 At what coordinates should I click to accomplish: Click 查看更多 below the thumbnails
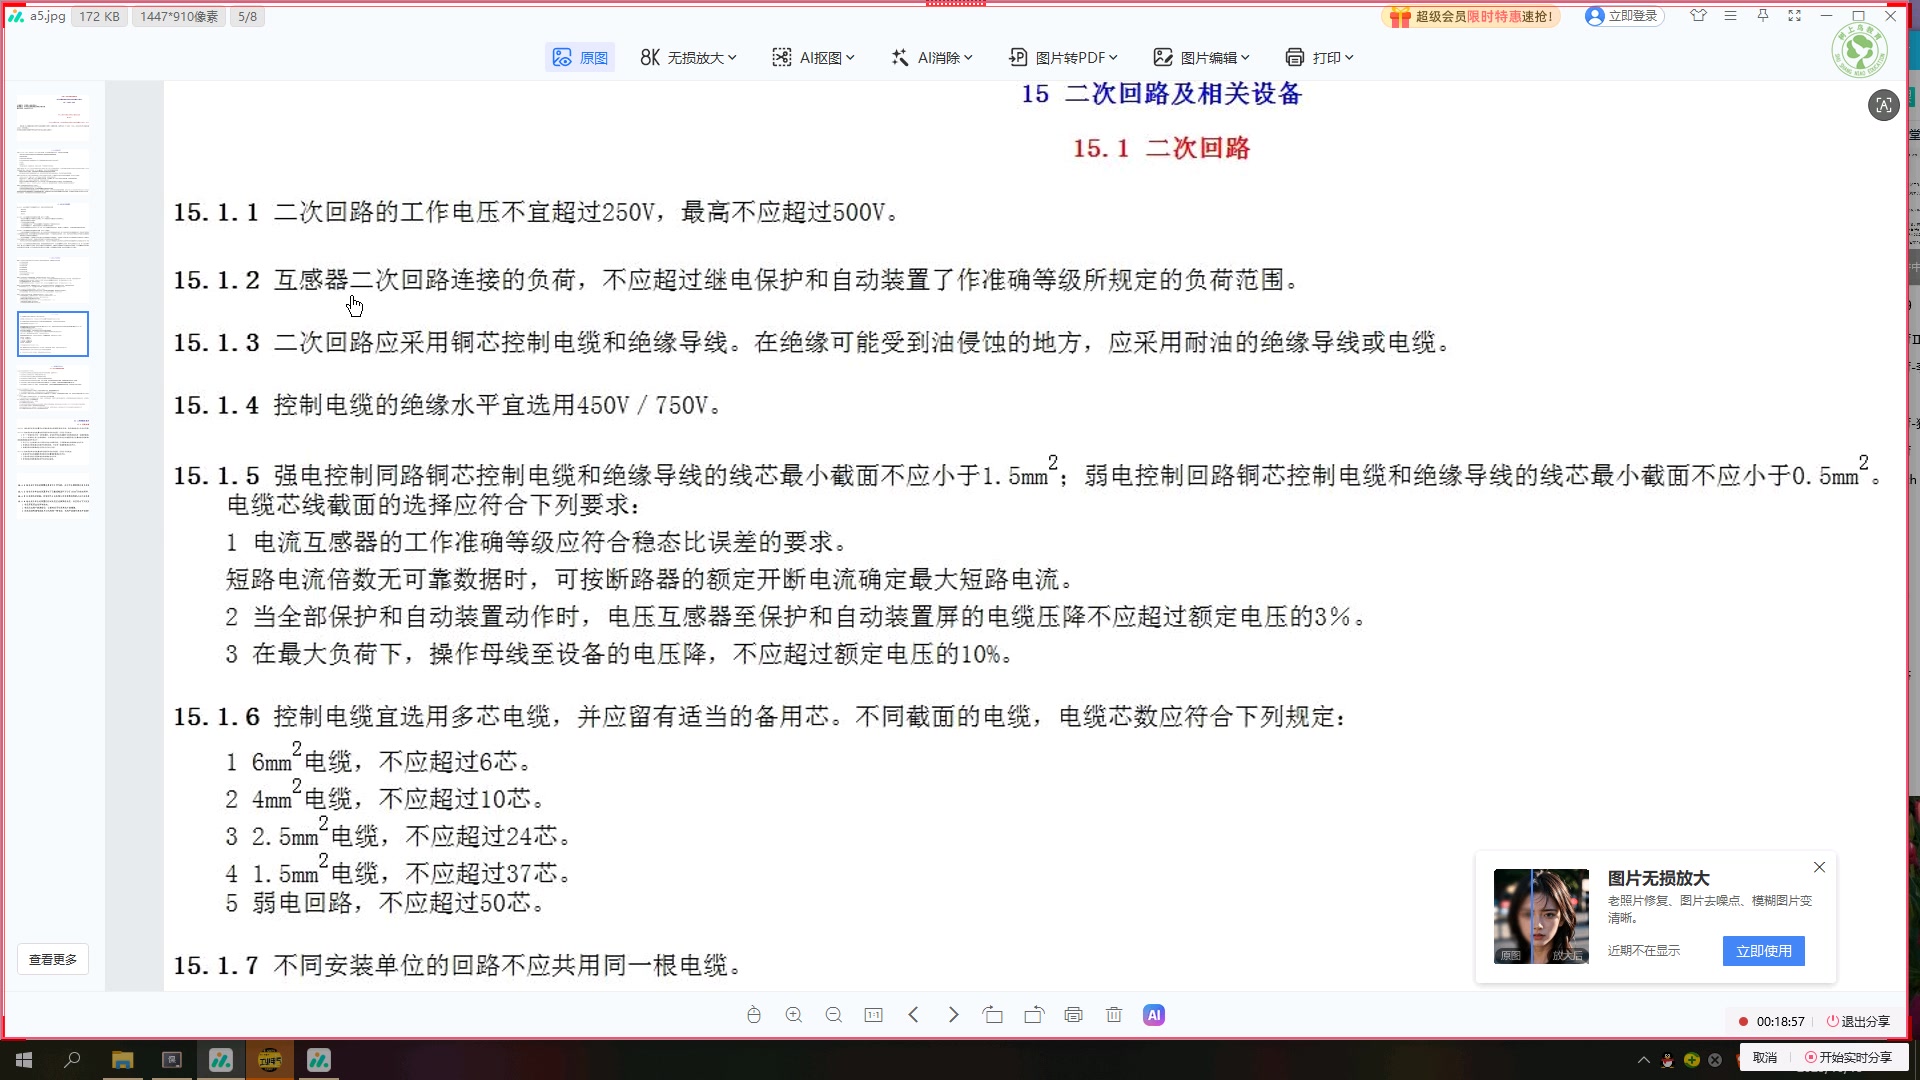(53, 958)
